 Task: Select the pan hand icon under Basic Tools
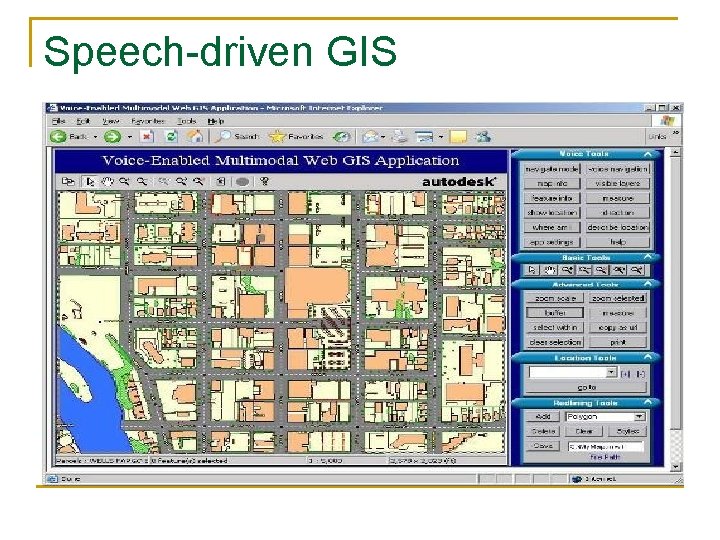tap(550, 270)
